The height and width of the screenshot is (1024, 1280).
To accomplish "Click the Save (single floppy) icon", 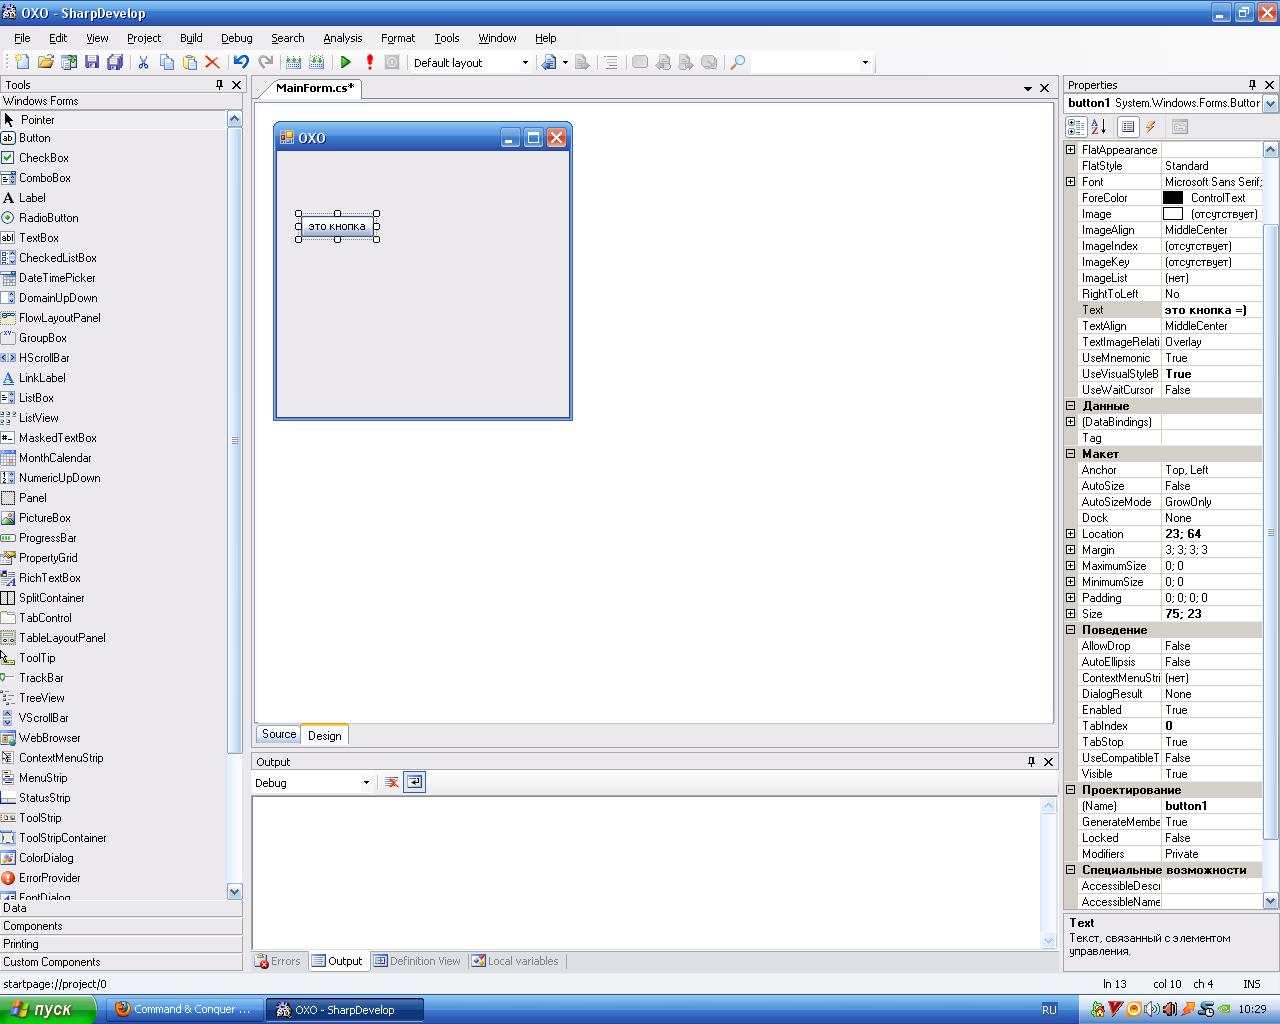I will (92, 62).
